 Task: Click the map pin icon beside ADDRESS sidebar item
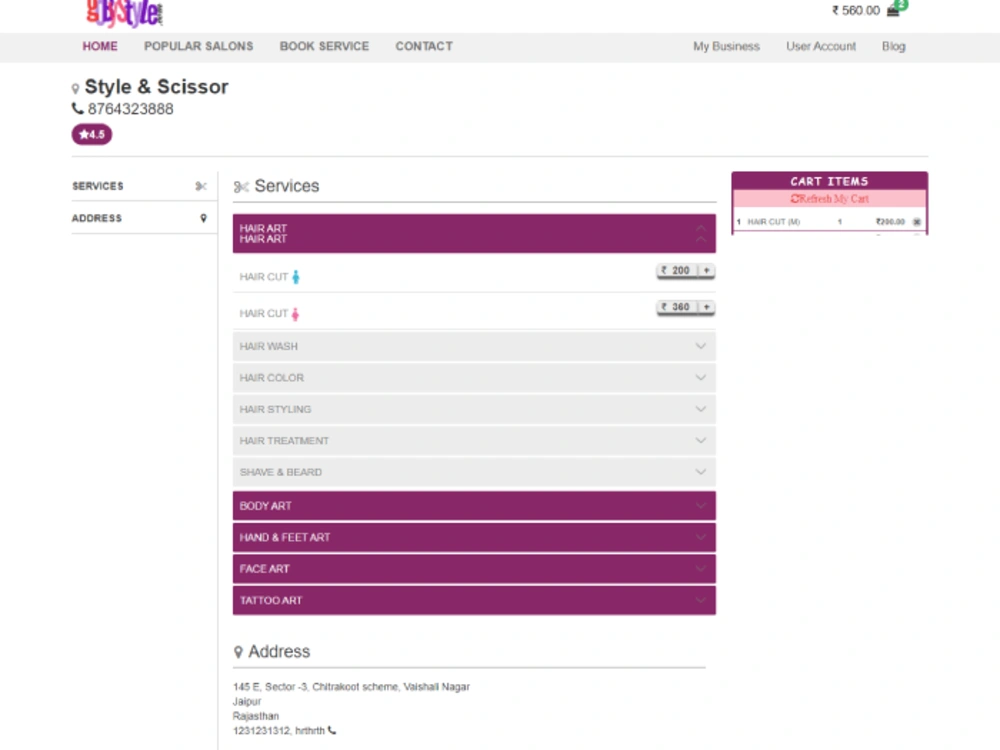coord(203,218)
